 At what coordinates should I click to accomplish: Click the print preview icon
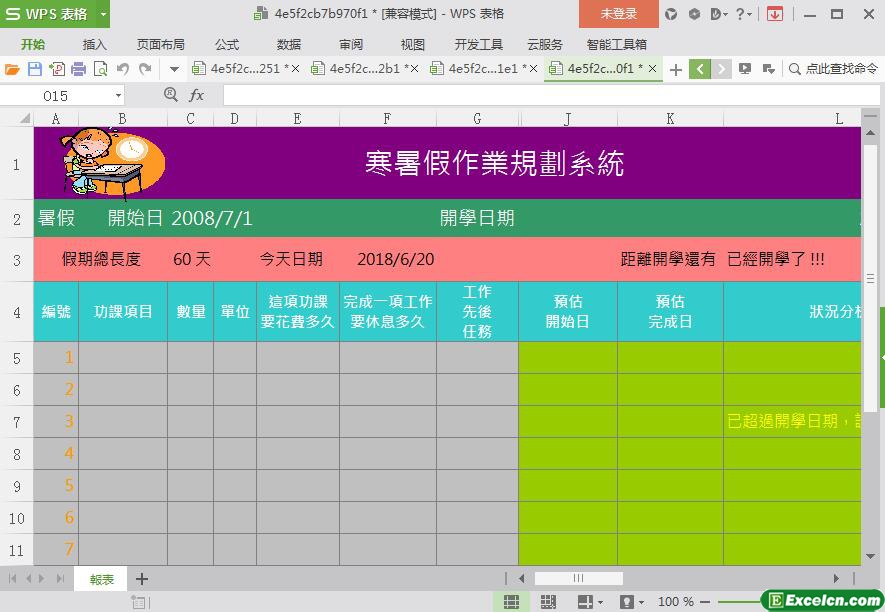coord(100,69)
